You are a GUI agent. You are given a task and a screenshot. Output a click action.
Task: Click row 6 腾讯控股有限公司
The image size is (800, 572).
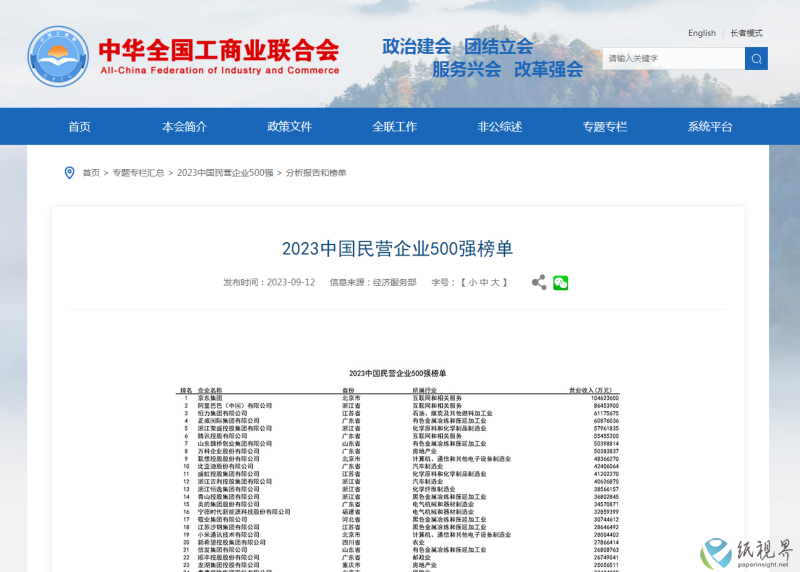(222, 436)
